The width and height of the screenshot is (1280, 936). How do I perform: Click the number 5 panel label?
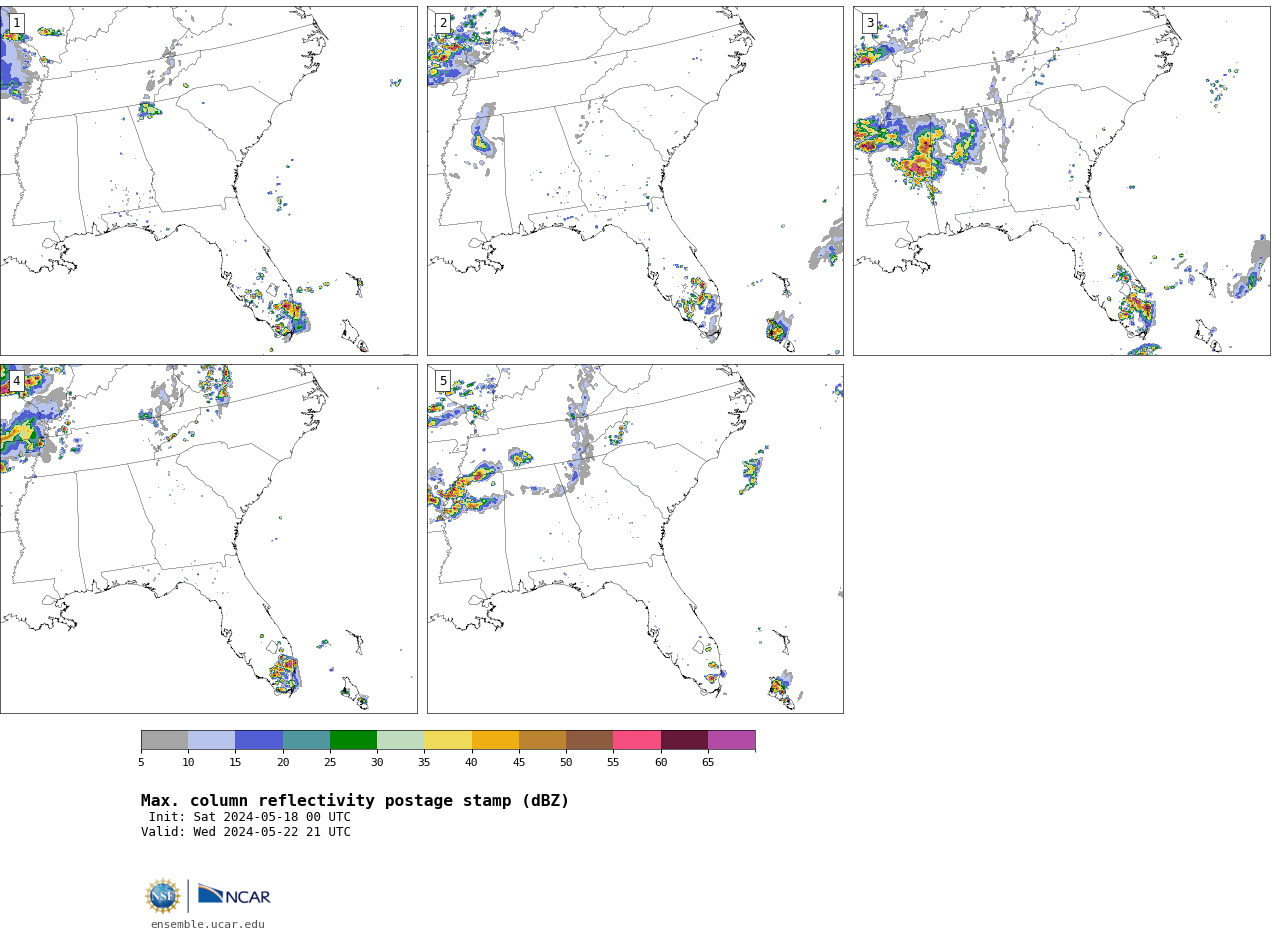pyautogui.click(x=443, y=381)
